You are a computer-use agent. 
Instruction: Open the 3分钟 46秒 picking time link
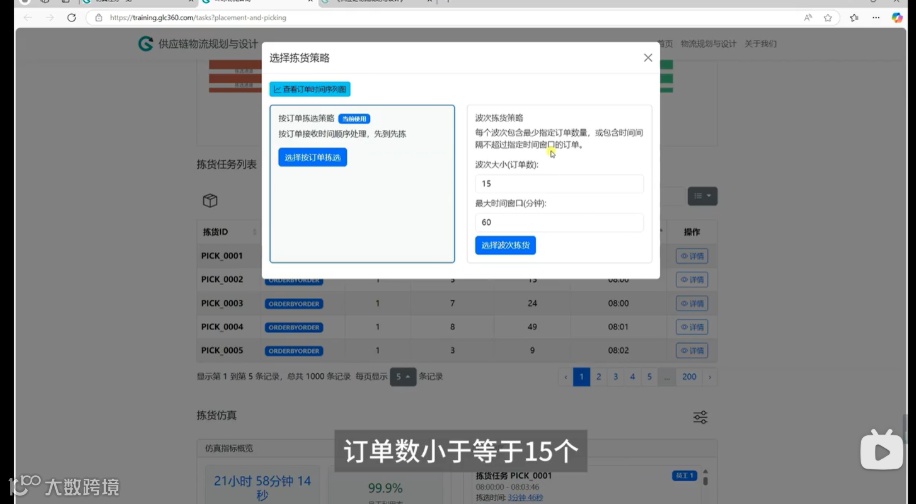tap(525, 498)
